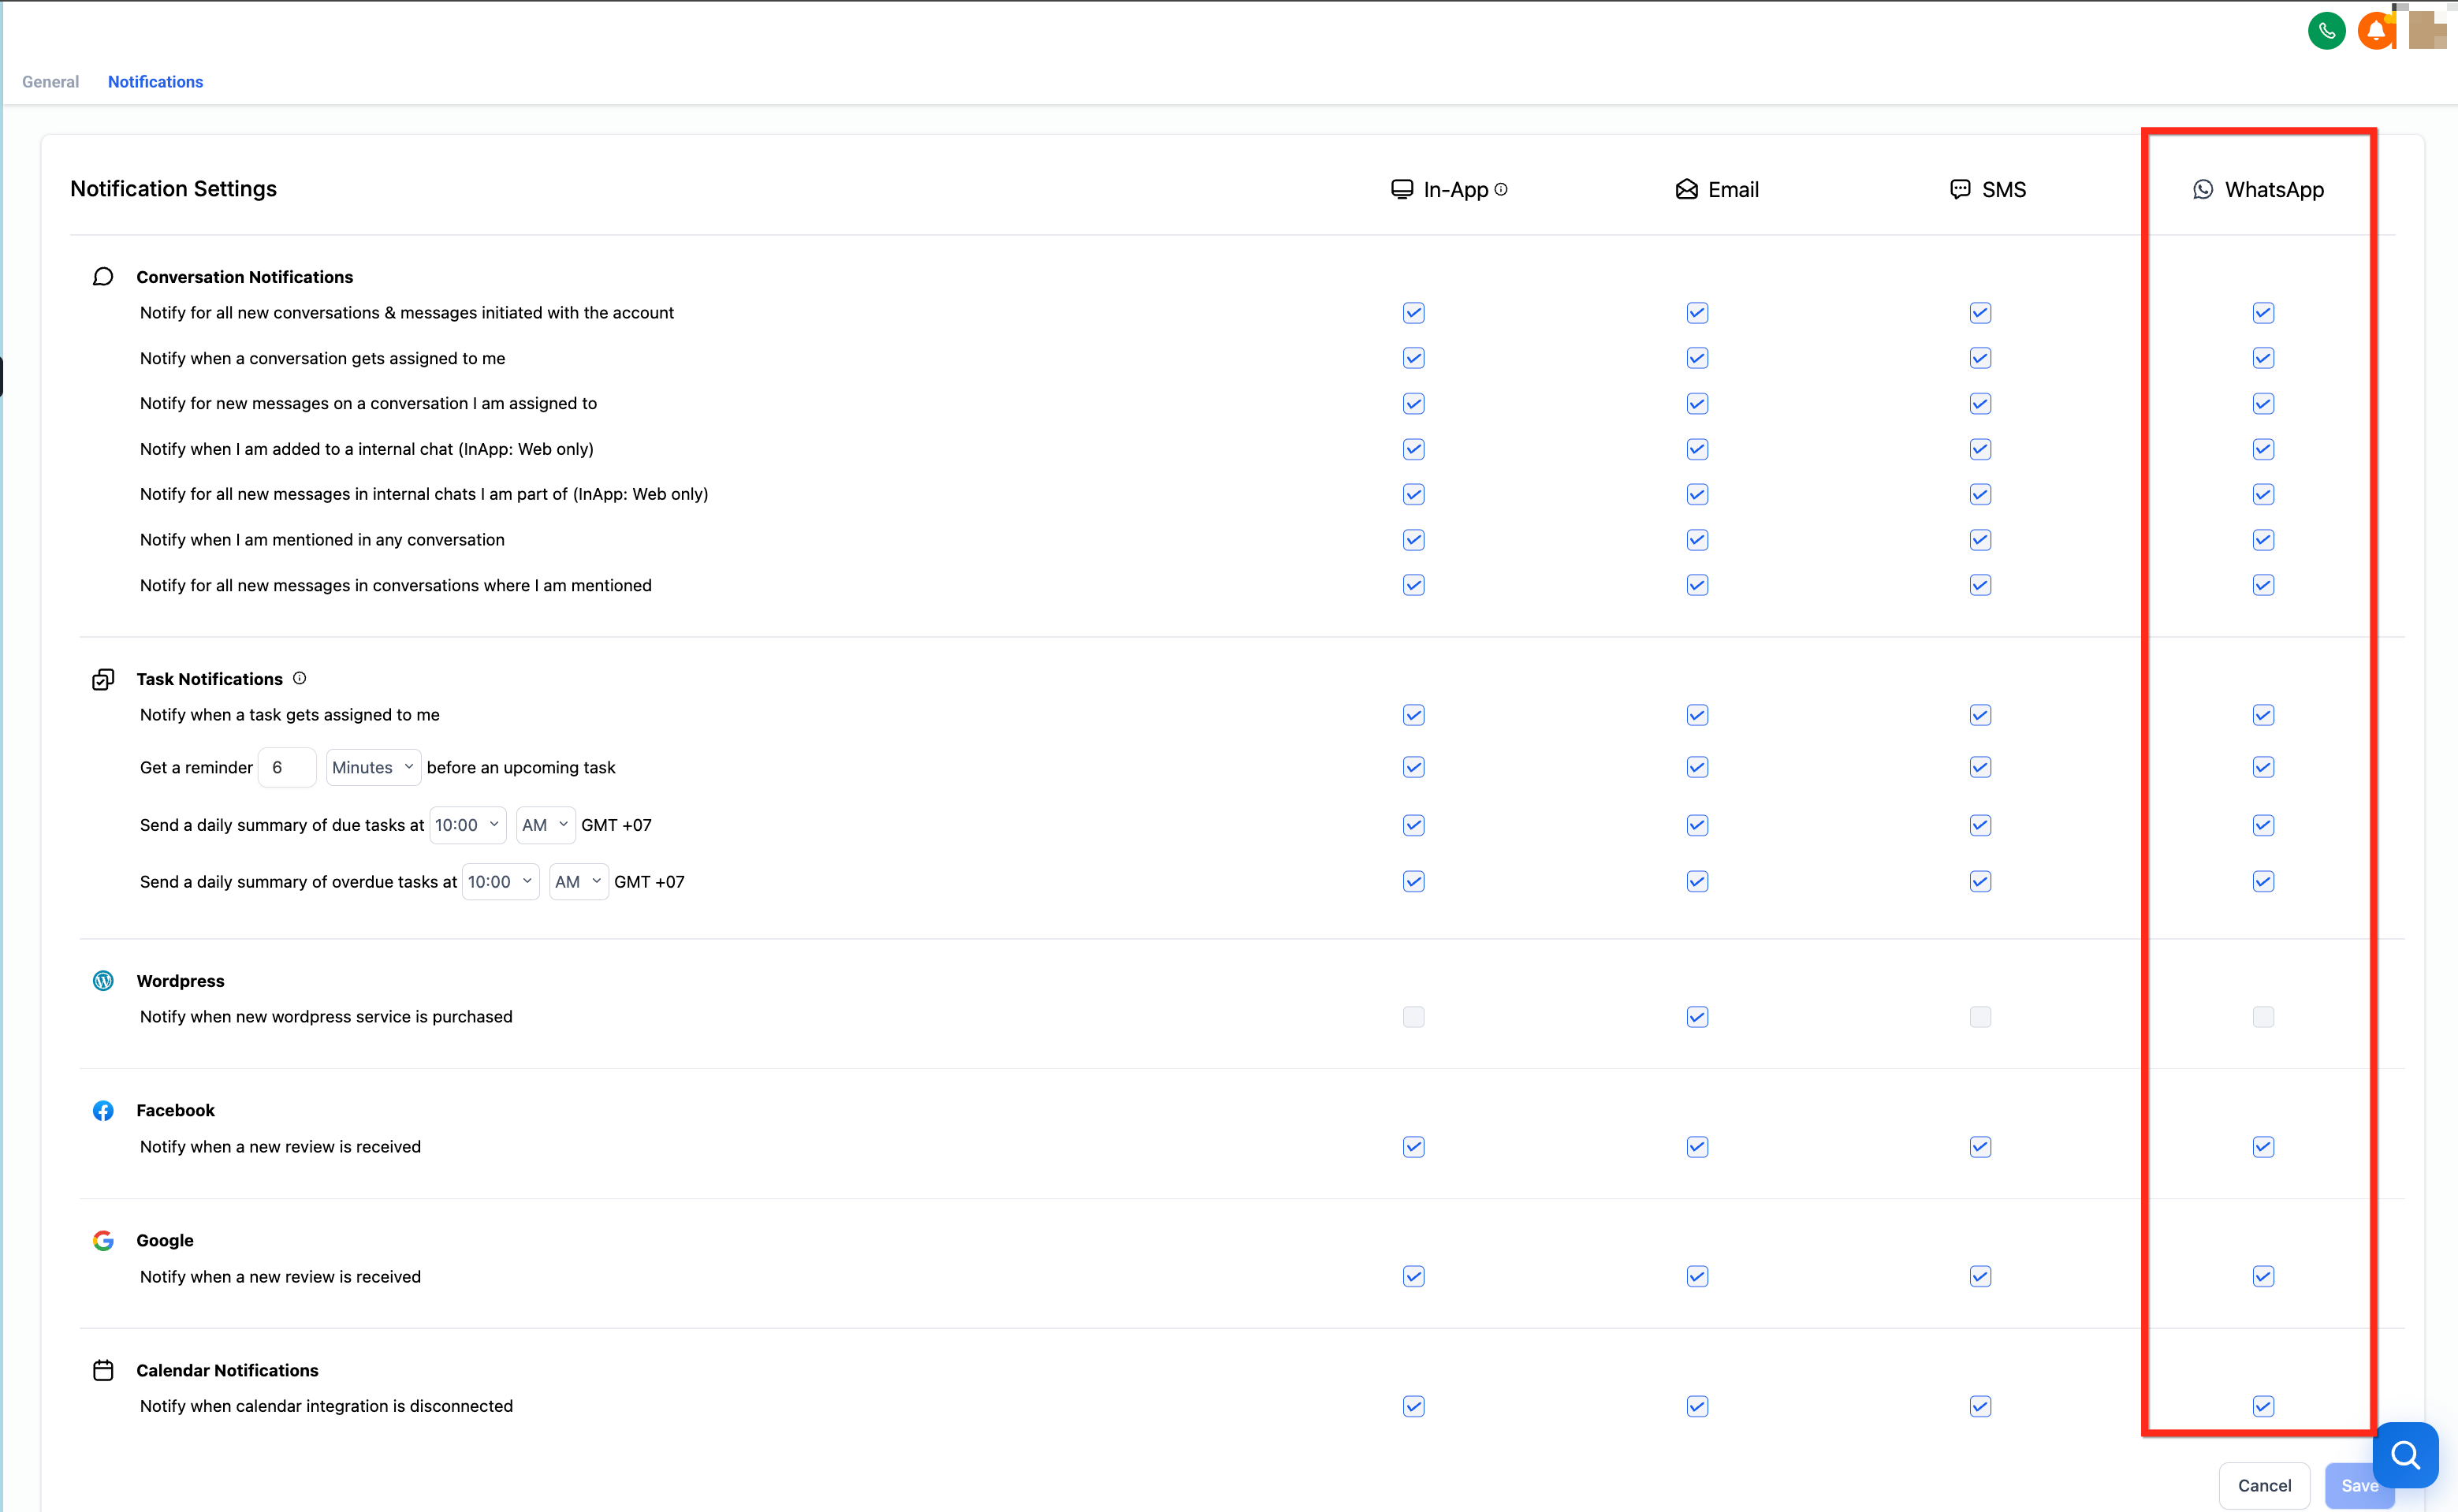Click the SMS chat bubble column icon
The height and width of the screenshot is (1512, 2458).
(x=1960, y=190)
